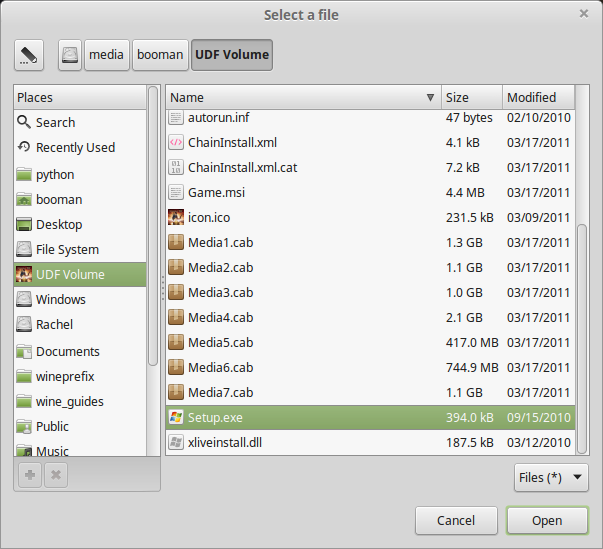Click the file list vertical scrollbar

[x=582, y=338]
